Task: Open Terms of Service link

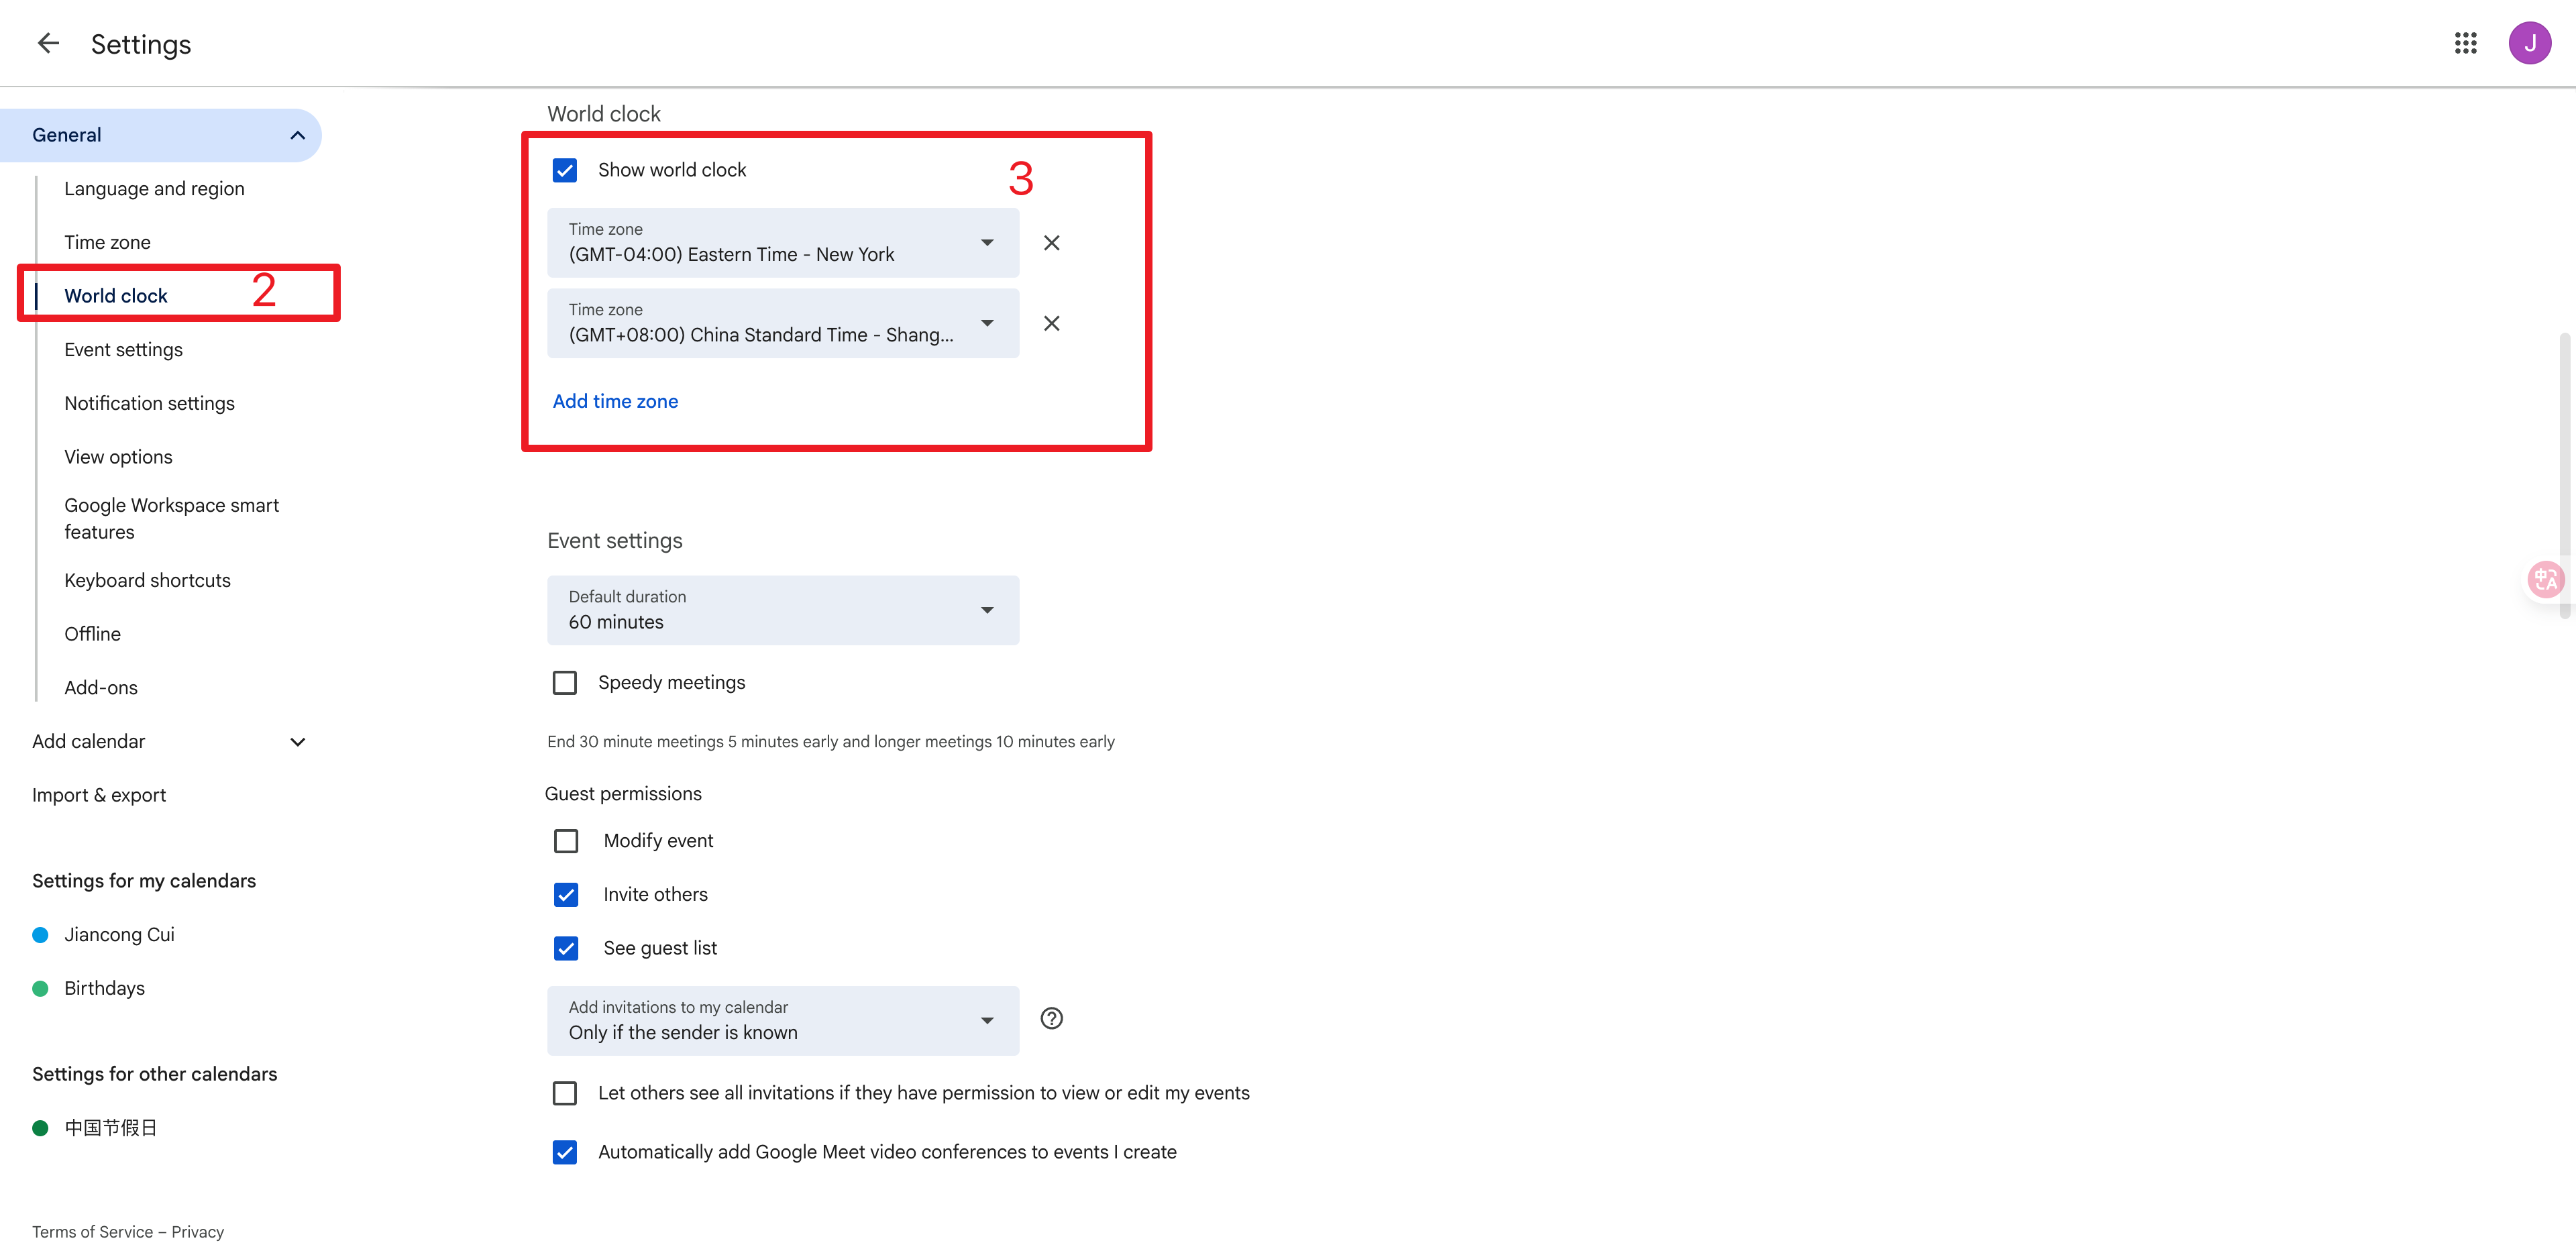Action: point(92,1232)
